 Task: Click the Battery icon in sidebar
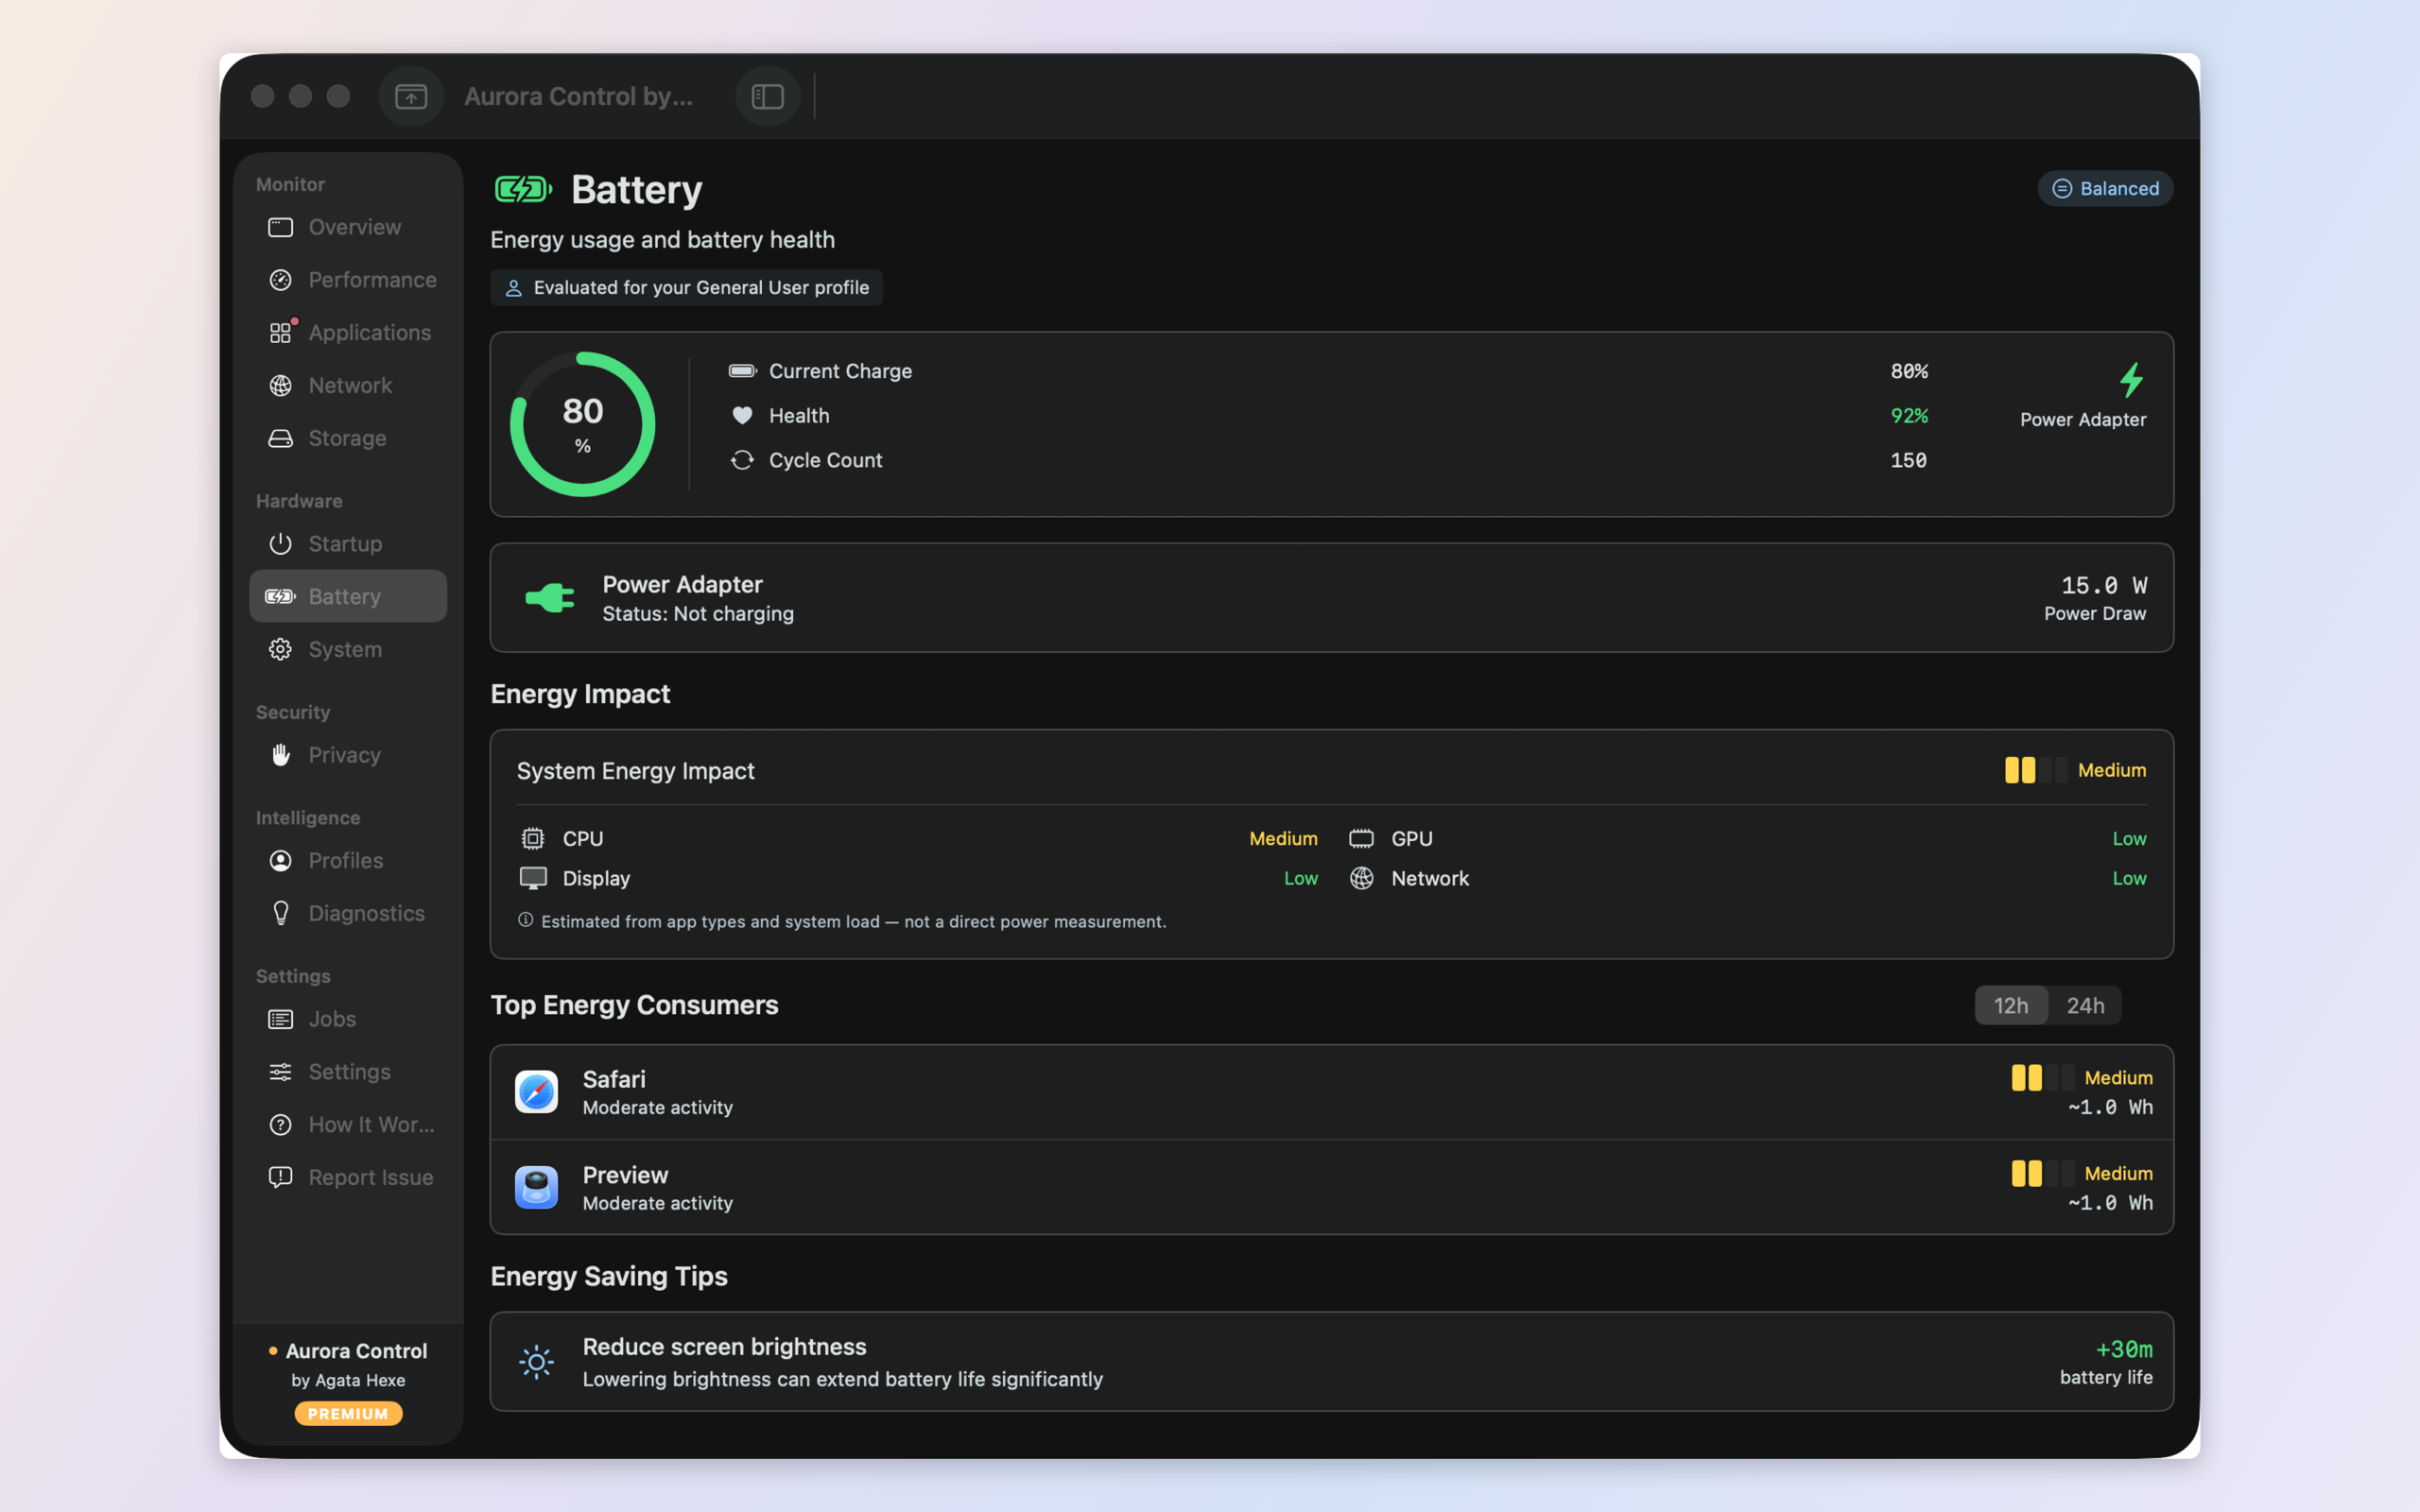coord(281,597)
